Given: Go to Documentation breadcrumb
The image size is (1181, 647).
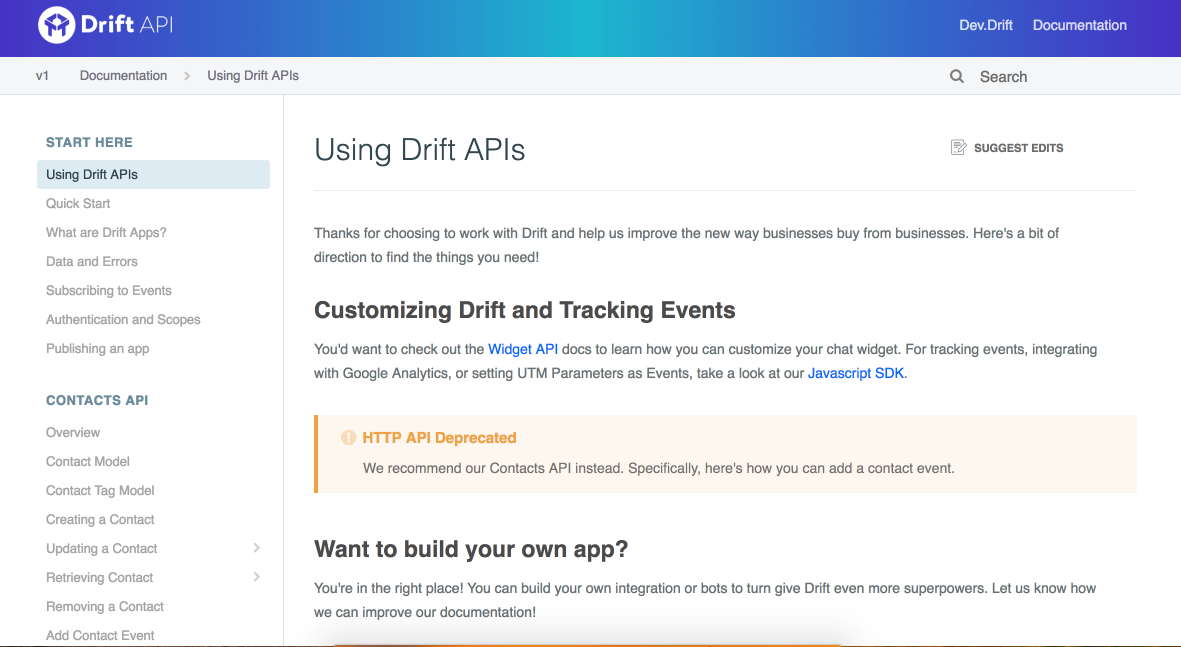Looking at the screenshot, I should (x=124, y=75).
